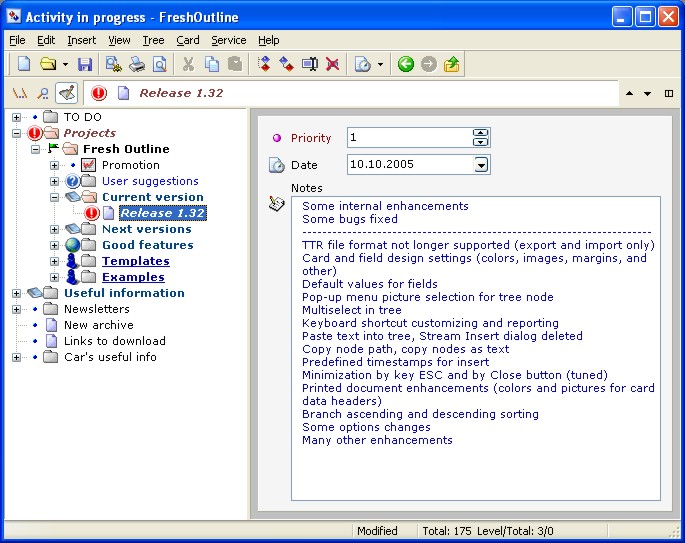The image size is (685, 543).
Task: Click the Find magnifier icon in the second toolbar
Action: pos(42,93)
